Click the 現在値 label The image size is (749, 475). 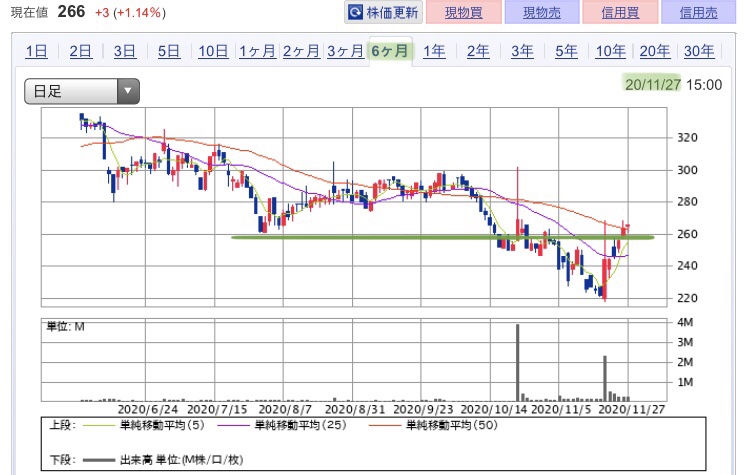click(30, 12)
